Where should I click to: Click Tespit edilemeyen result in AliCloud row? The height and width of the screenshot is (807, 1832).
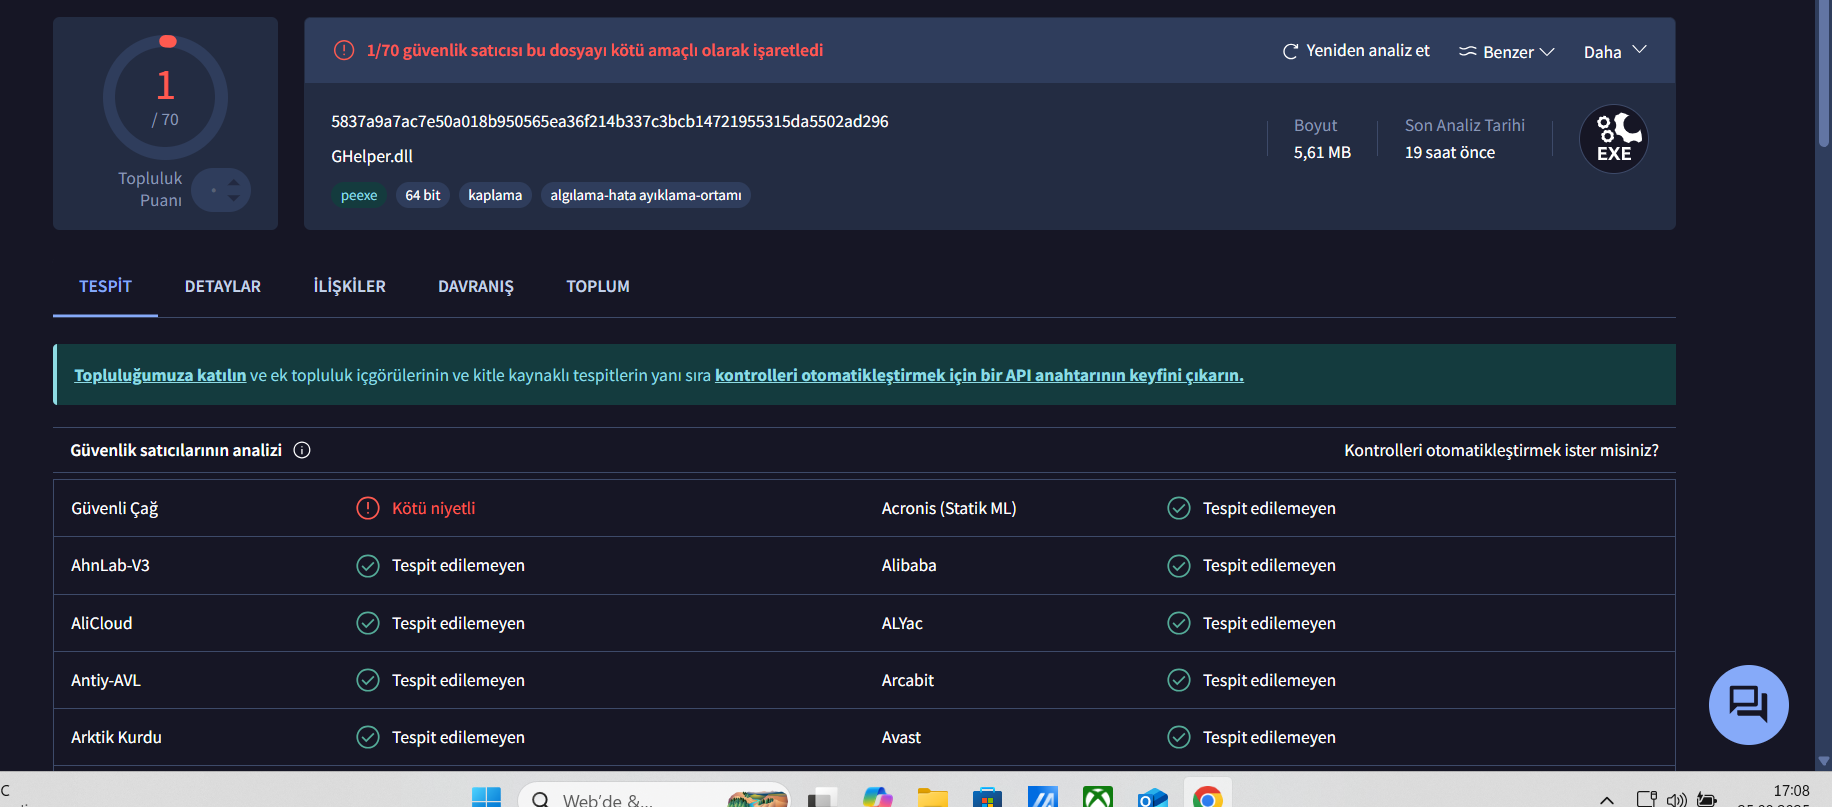[458, 623]
